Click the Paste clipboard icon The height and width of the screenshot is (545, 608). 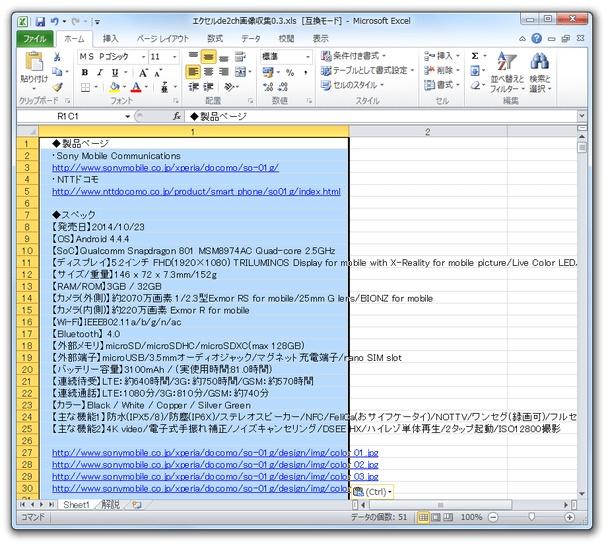tap(34, 61)
